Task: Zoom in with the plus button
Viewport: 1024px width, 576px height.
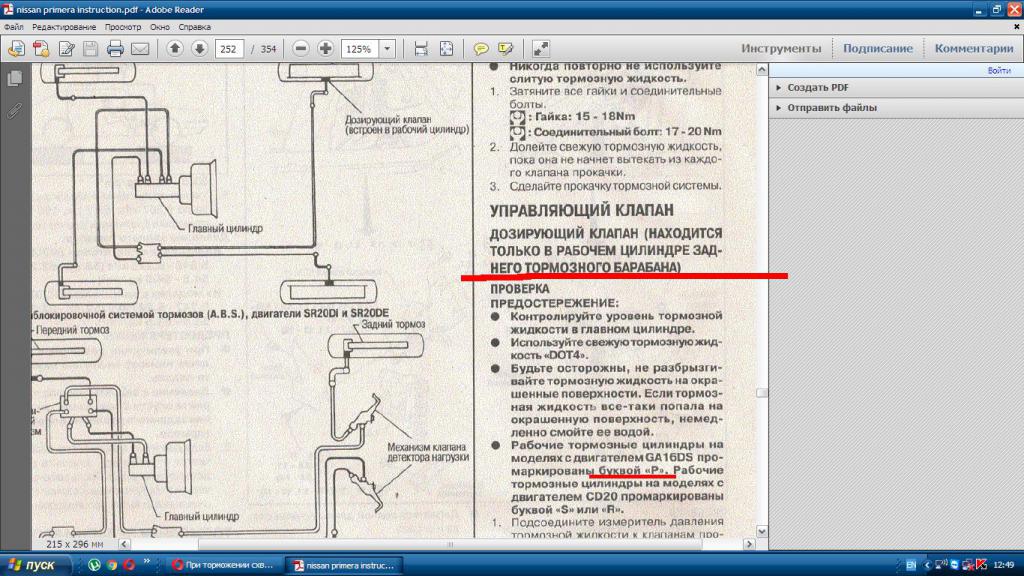Action: tap(325, 48)
